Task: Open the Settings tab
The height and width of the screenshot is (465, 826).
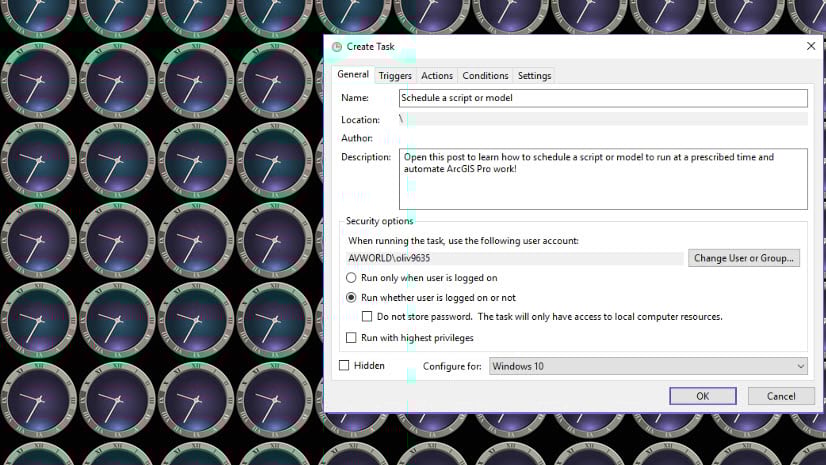Action: tap(534, 76)
